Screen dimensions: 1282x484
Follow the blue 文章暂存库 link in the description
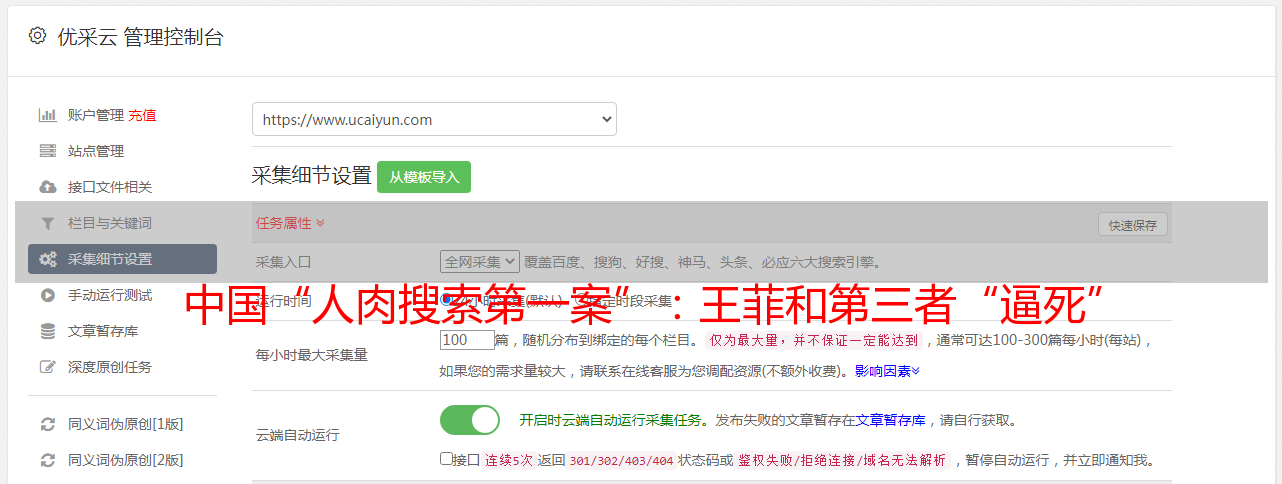point(891,420)
